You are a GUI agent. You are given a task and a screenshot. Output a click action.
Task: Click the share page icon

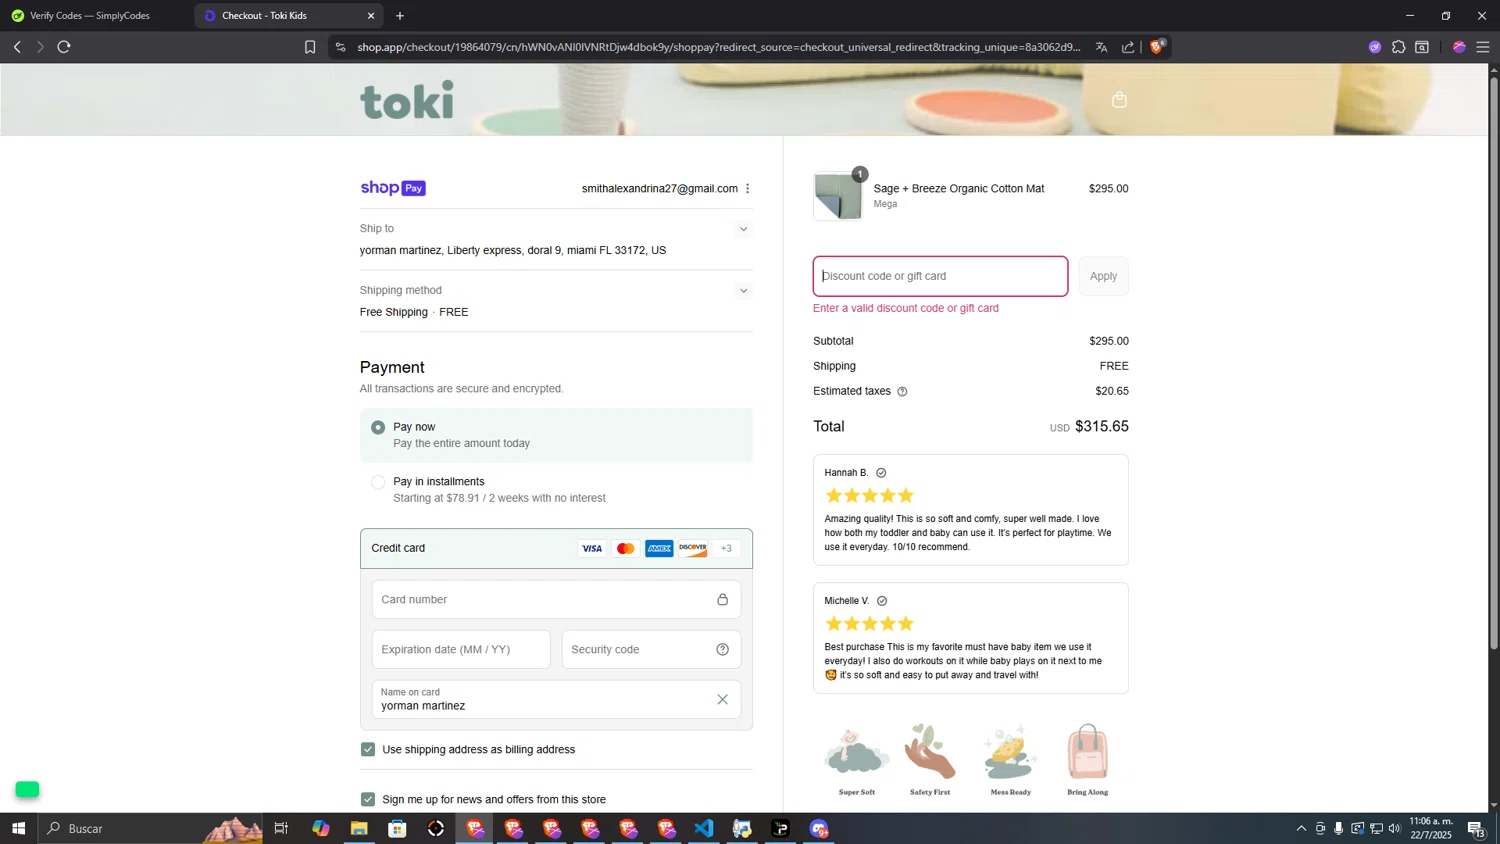click(x=1128, y=47)
